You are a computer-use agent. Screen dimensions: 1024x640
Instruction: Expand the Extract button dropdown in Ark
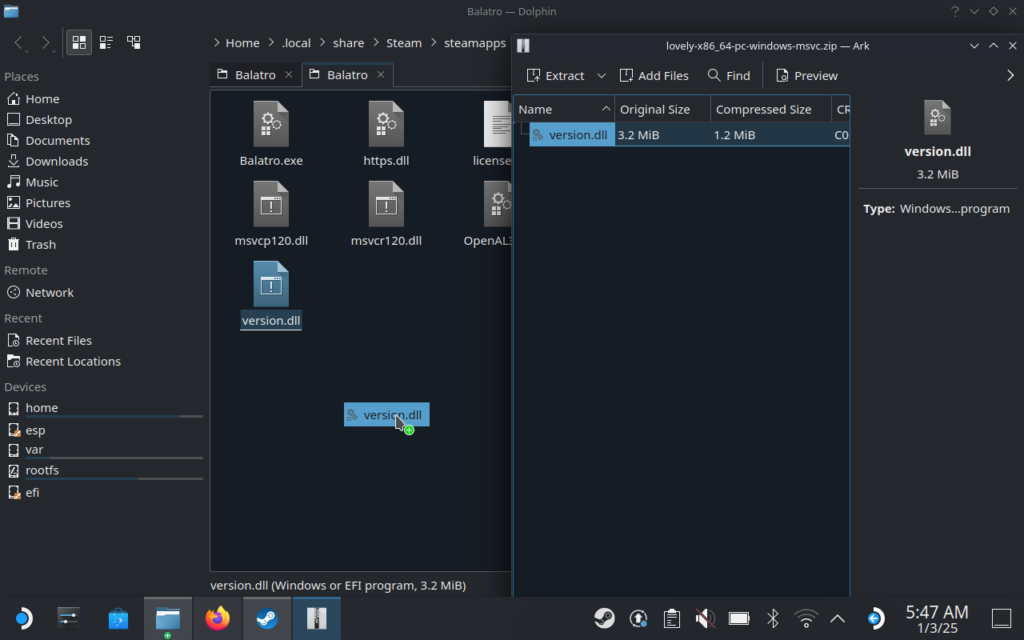(601, 75)
